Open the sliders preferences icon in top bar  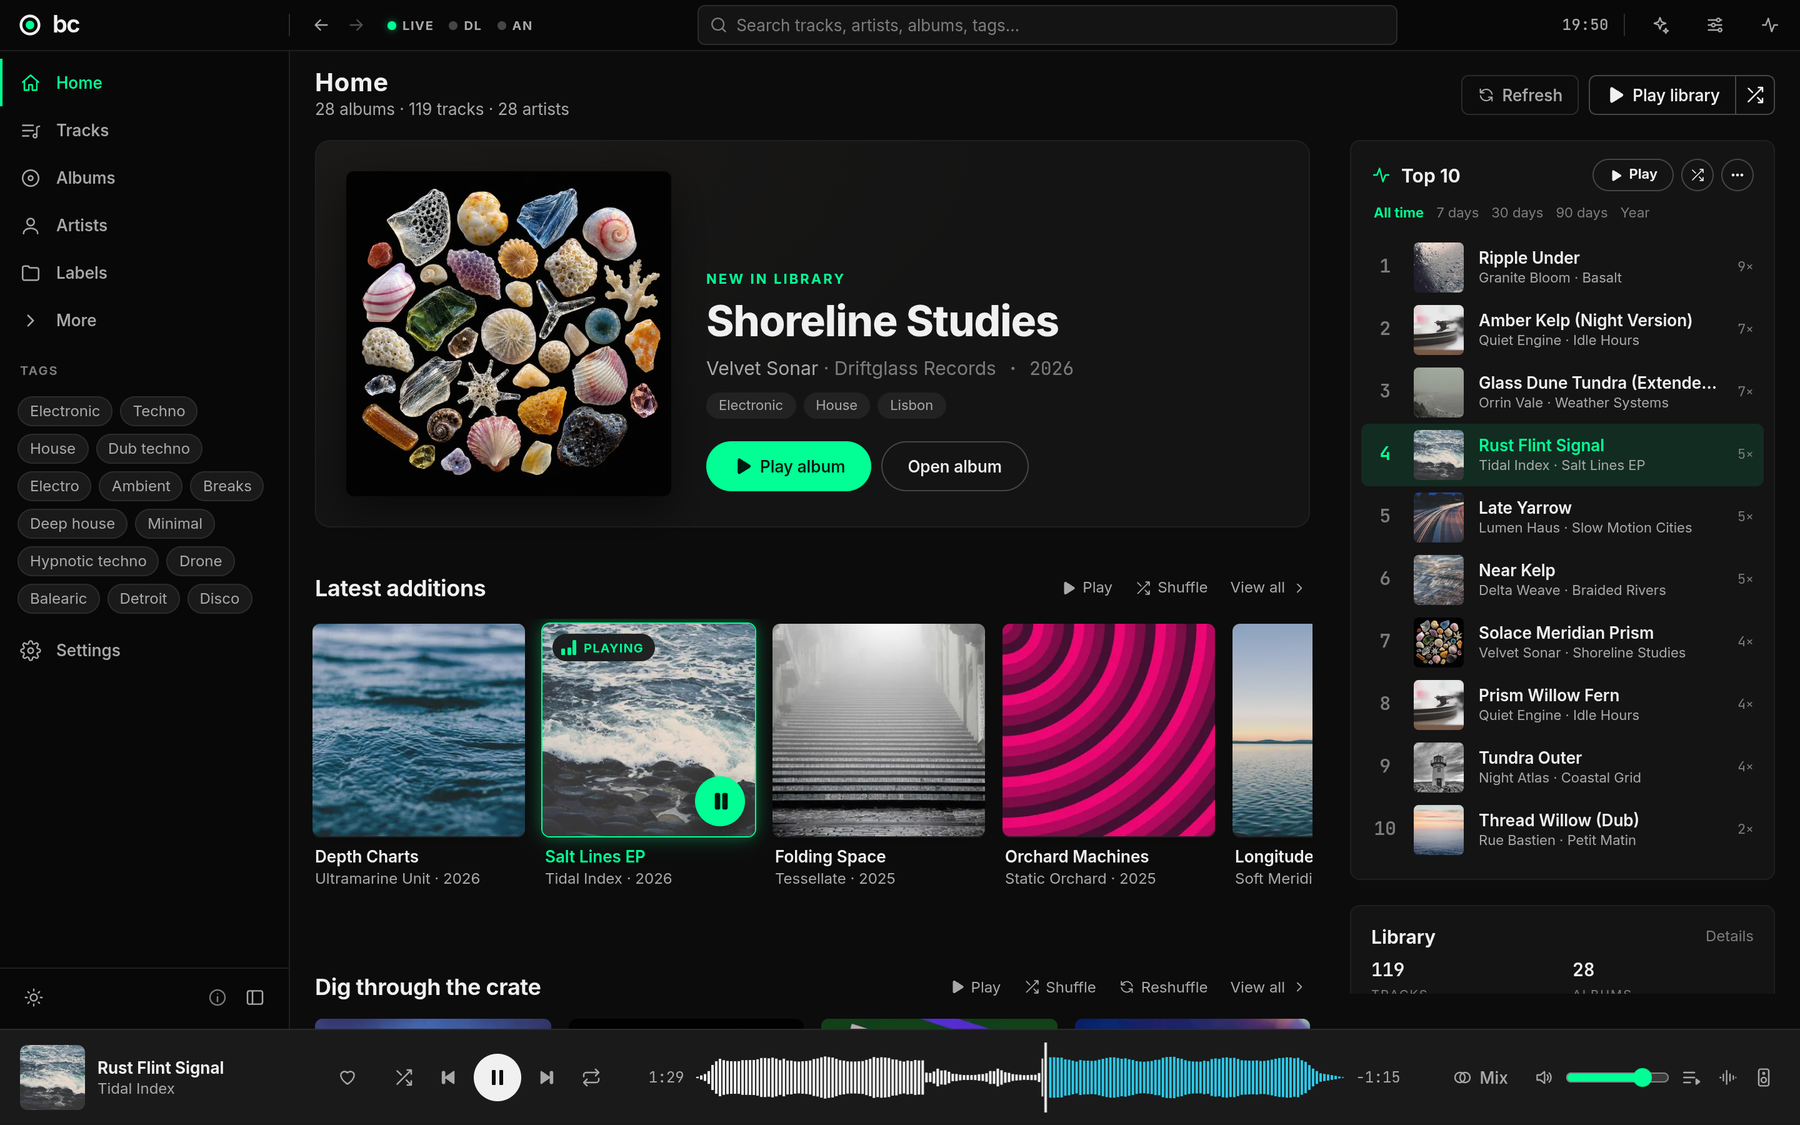(x=1715, y=25)
